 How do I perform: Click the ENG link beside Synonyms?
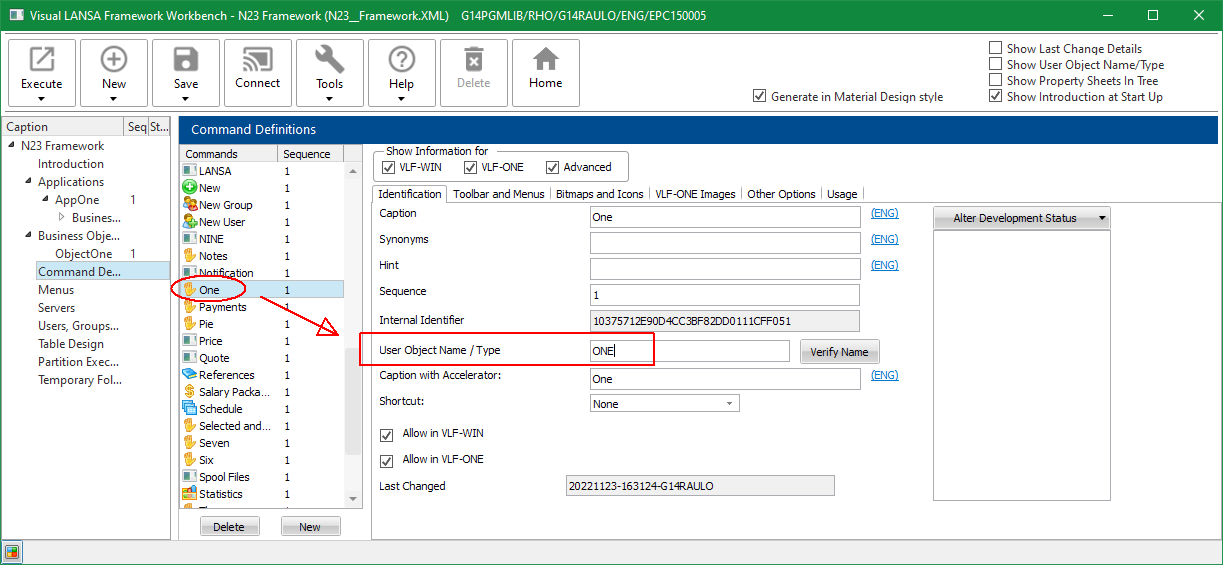click(885, 239)
